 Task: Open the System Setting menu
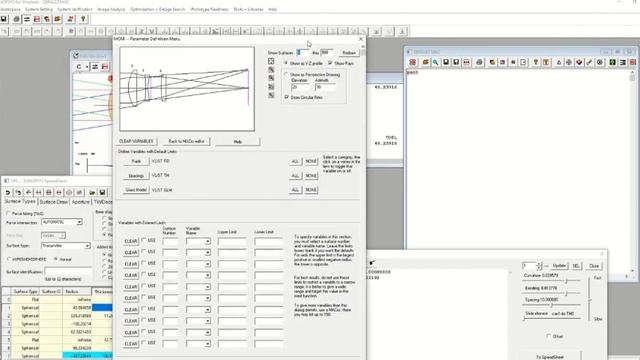(x=39, y=9)
